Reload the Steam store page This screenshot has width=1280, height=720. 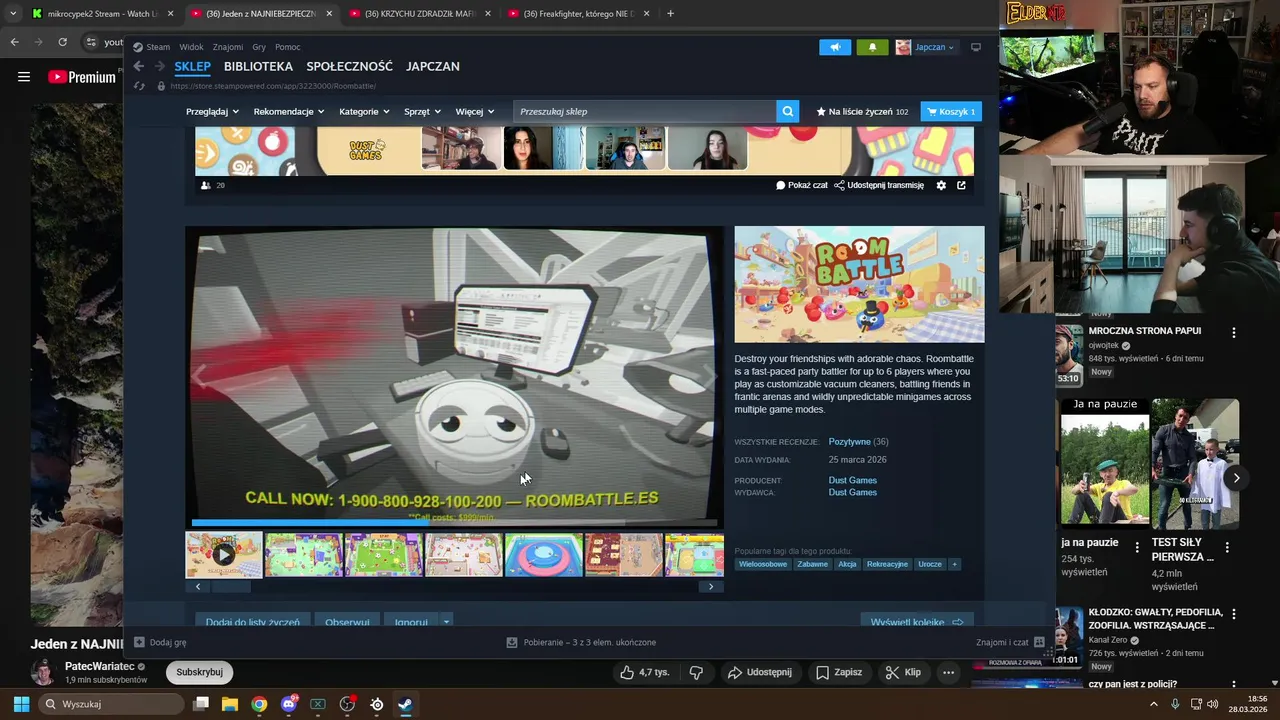click(139, 86)
